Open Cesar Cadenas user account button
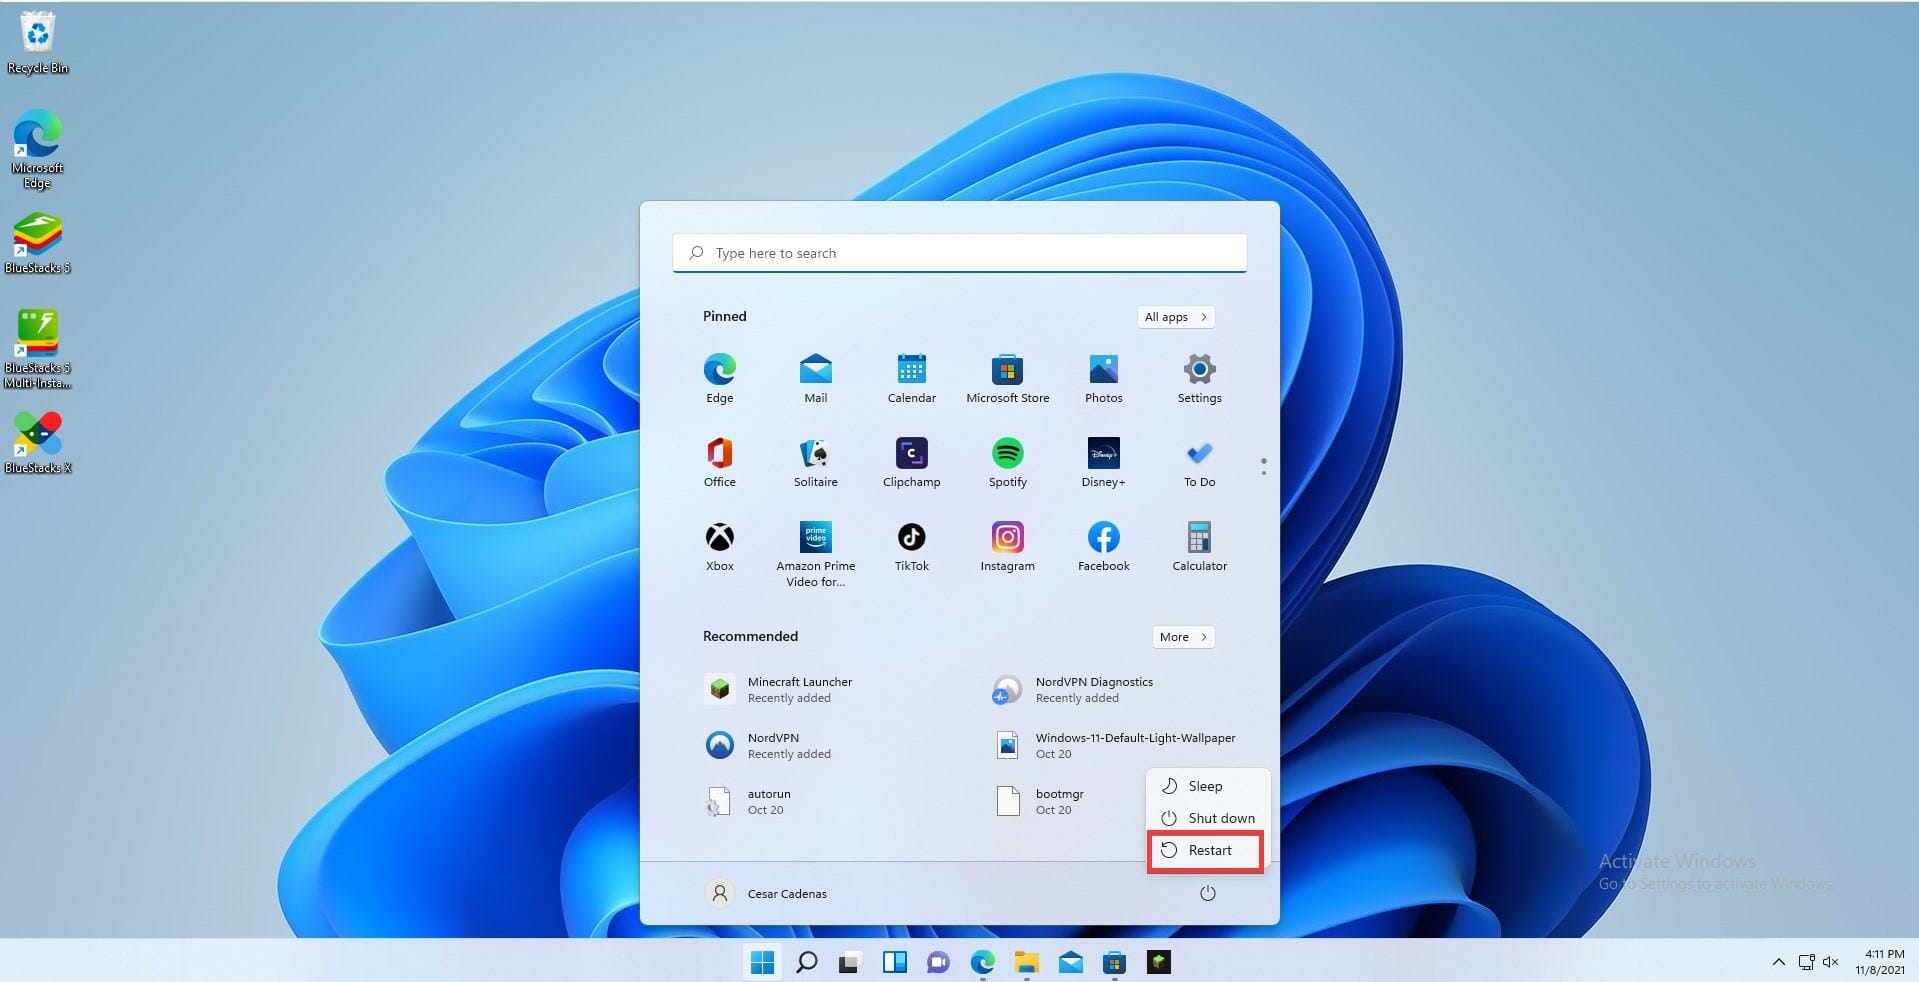 coord(767,894)
